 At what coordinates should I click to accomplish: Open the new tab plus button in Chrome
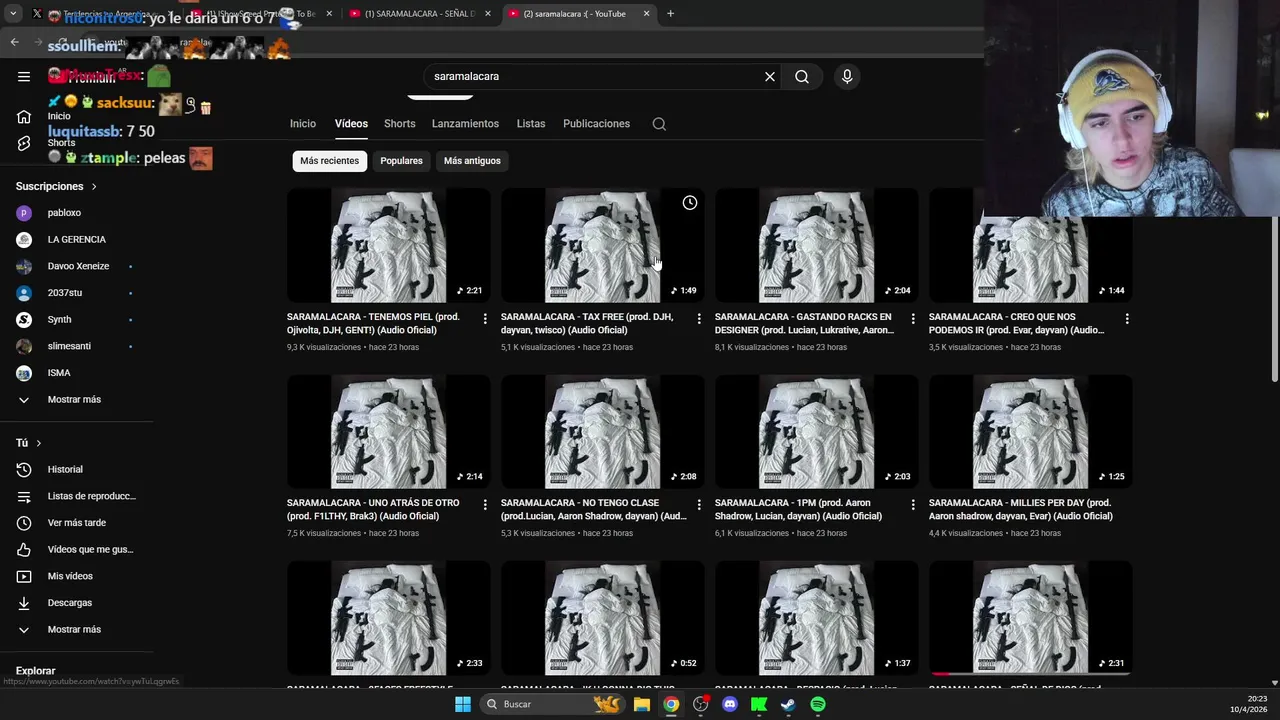[x=670, y=14]
